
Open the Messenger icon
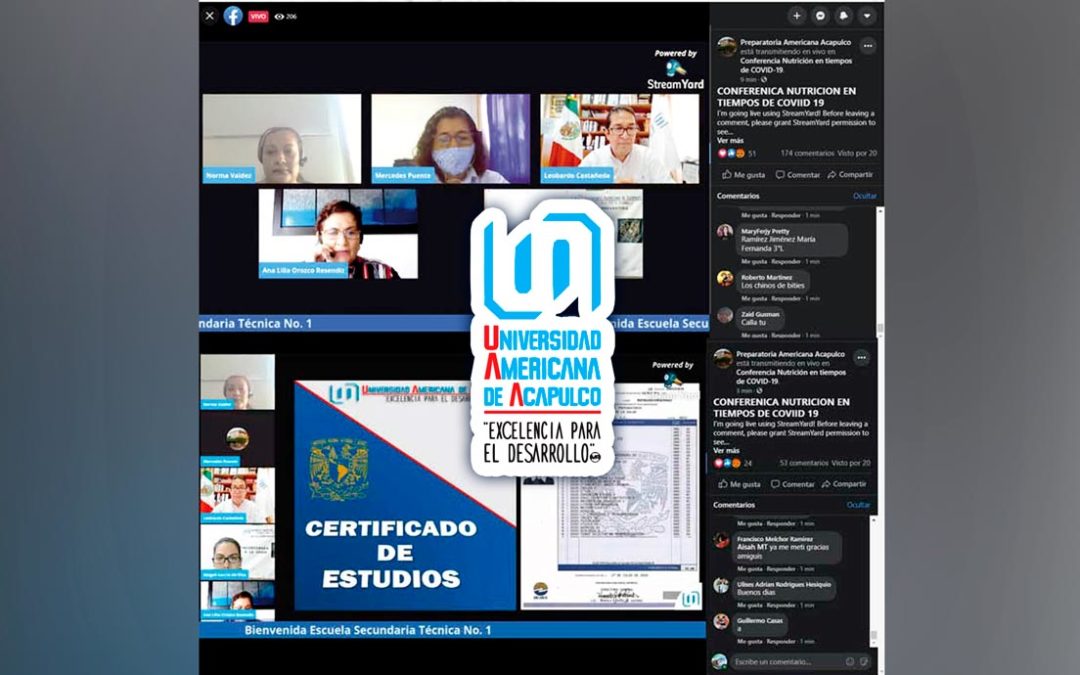(x=820, y=16)
